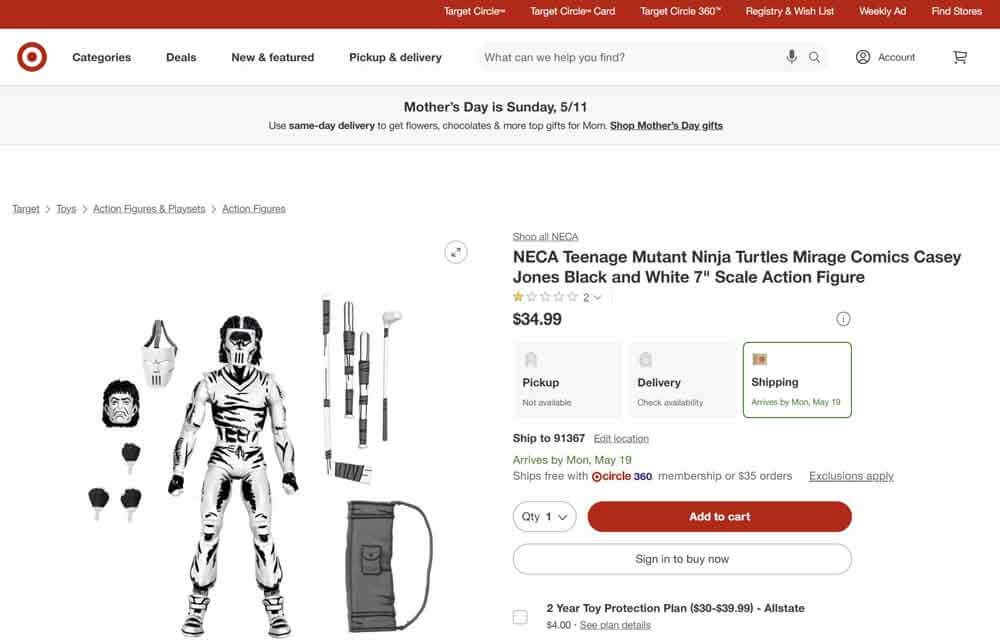Open the Deals menu item
This screenshot has width=1000, height=643.
pyautogui.click(x=181, y=57)
